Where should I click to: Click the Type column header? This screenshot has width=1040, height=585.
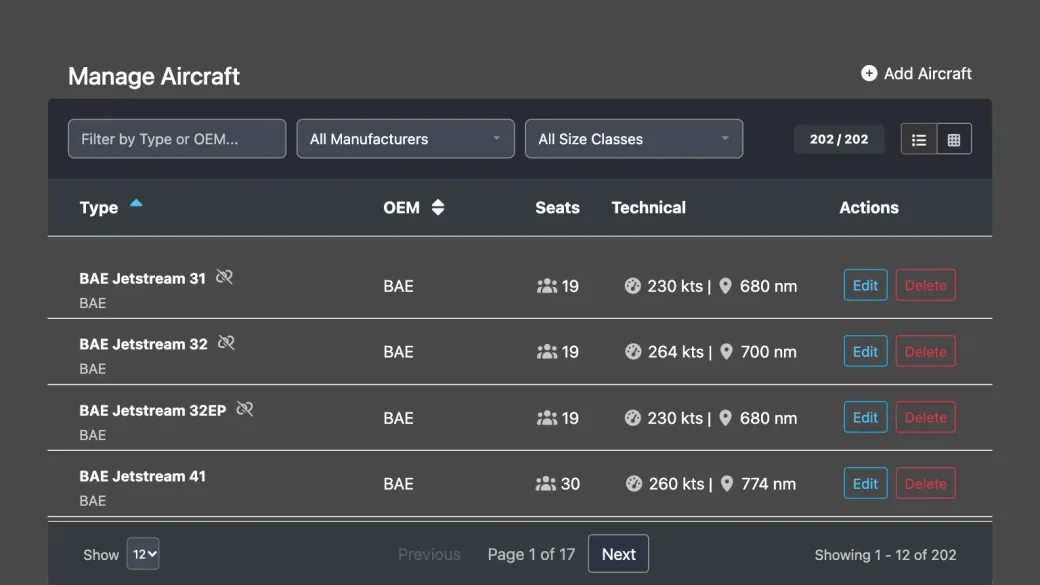click(x=99, y=208)
